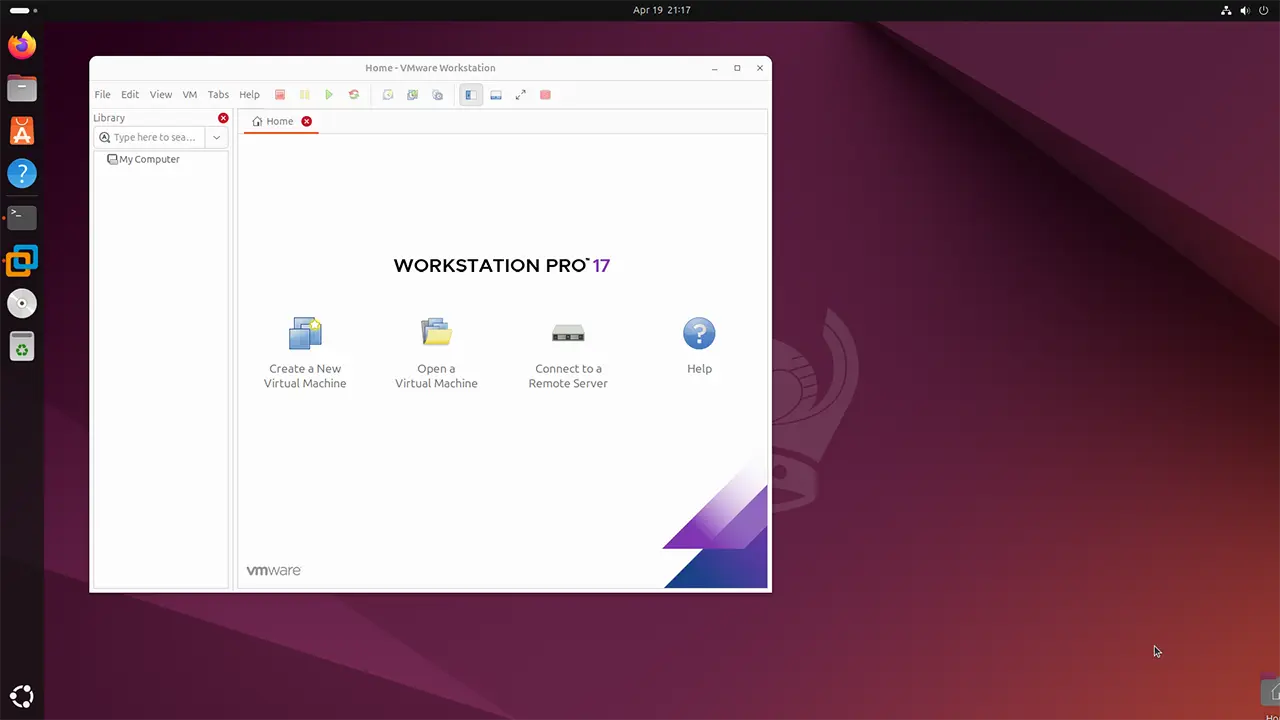Click the power icon in system tray
This screenshot has width=1280, height=720.
(1264, 10)
